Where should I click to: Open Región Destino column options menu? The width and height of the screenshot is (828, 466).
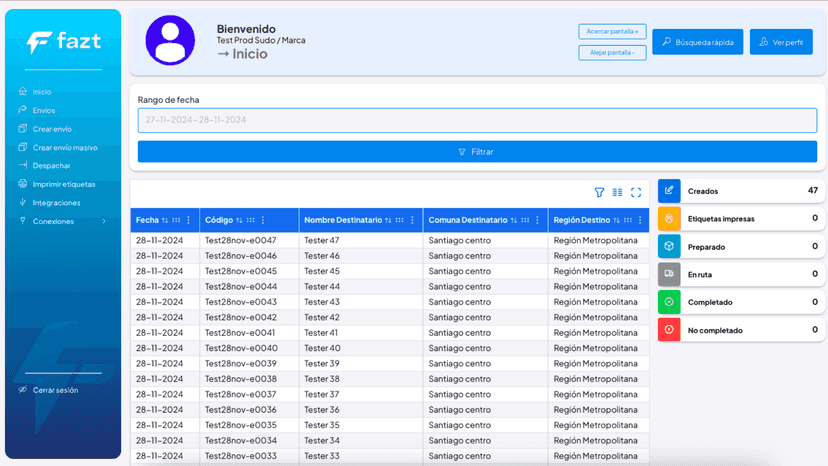[640, 220]
